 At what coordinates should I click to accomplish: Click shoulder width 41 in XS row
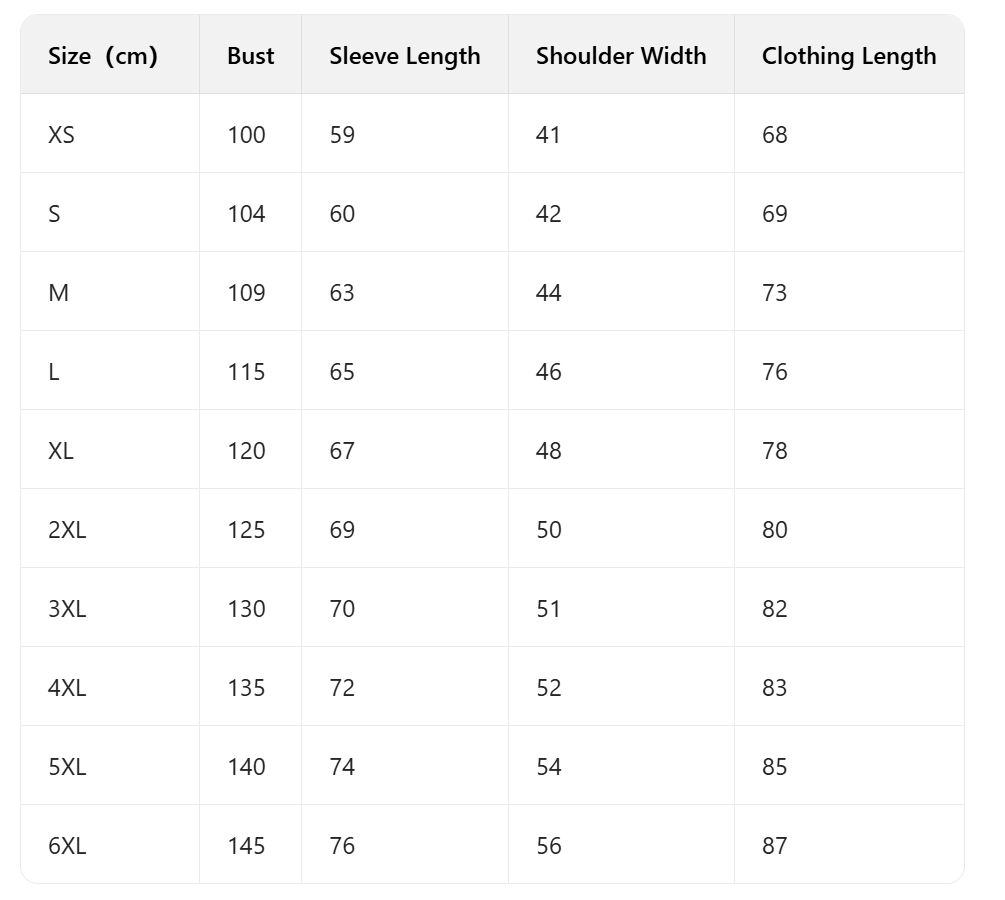(x=548, y=135)
